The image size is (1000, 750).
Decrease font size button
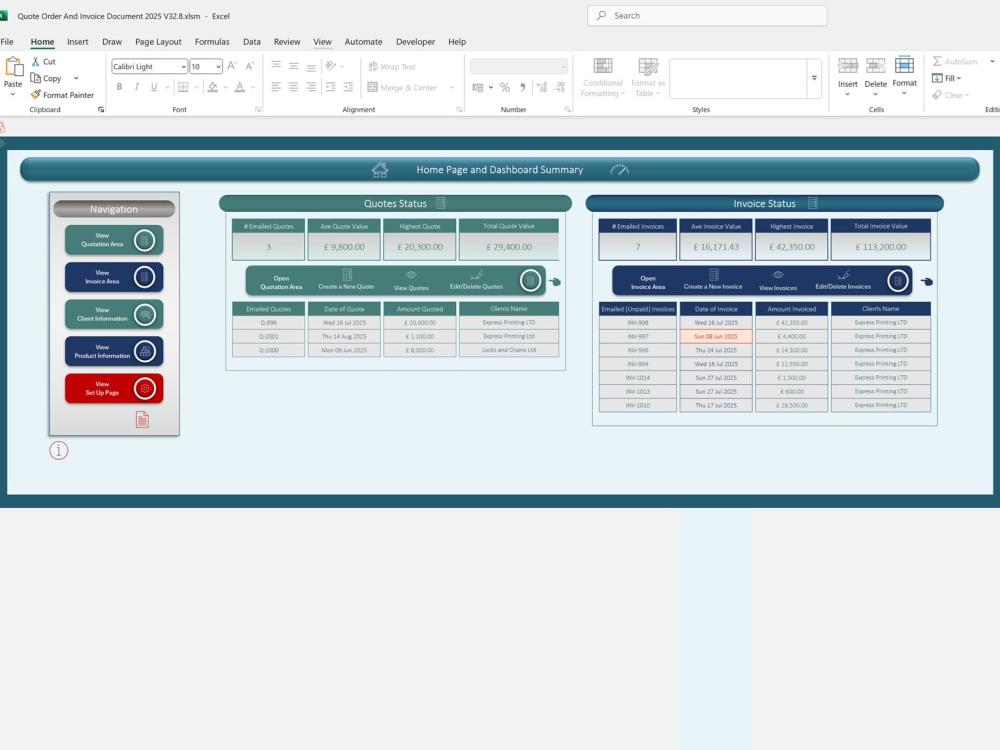[x=249, y=66]
